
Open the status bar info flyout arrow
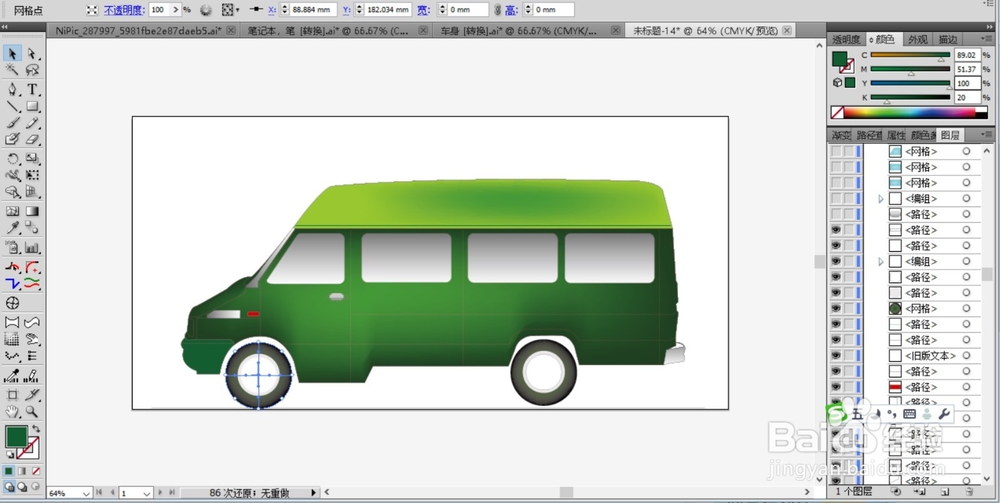tap(313, 493)
